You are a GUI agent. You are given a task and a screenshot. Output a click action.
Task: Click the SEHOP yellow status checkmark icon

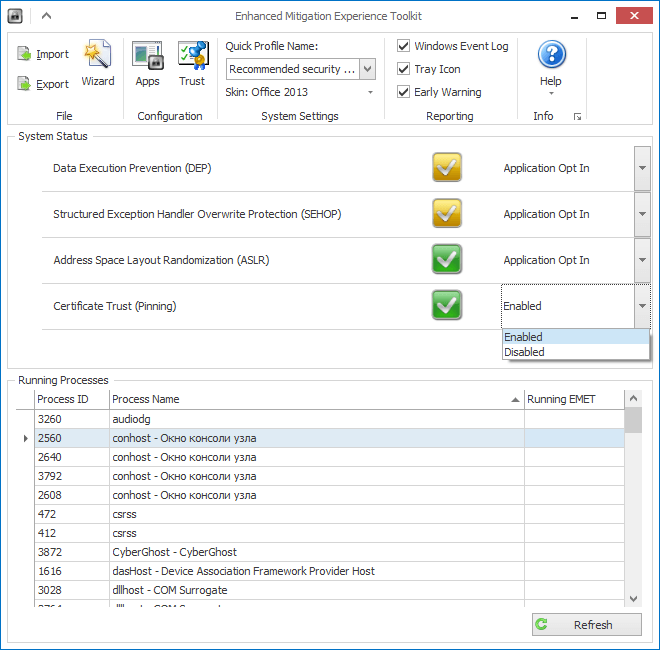[x=447, y=213]
